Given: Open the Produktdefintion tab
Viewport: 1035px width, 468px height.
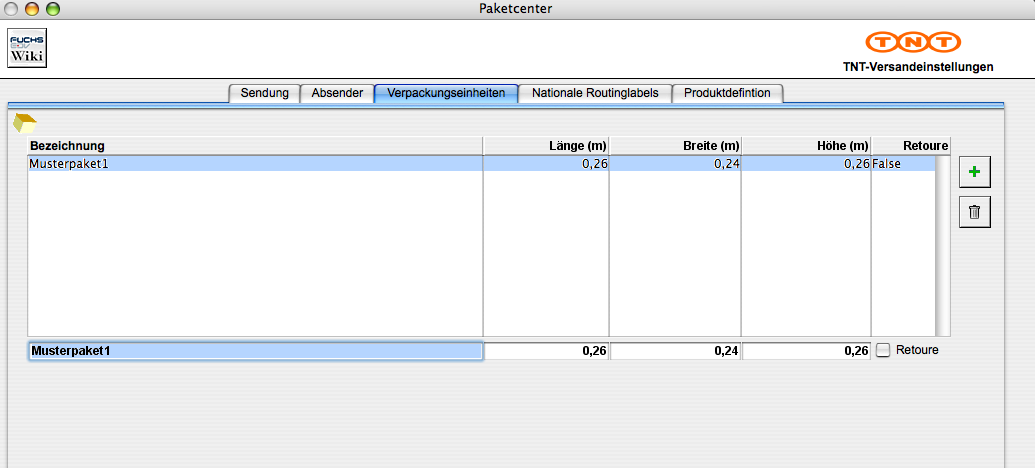Looking at the screenshot, I should click(727, 93).
